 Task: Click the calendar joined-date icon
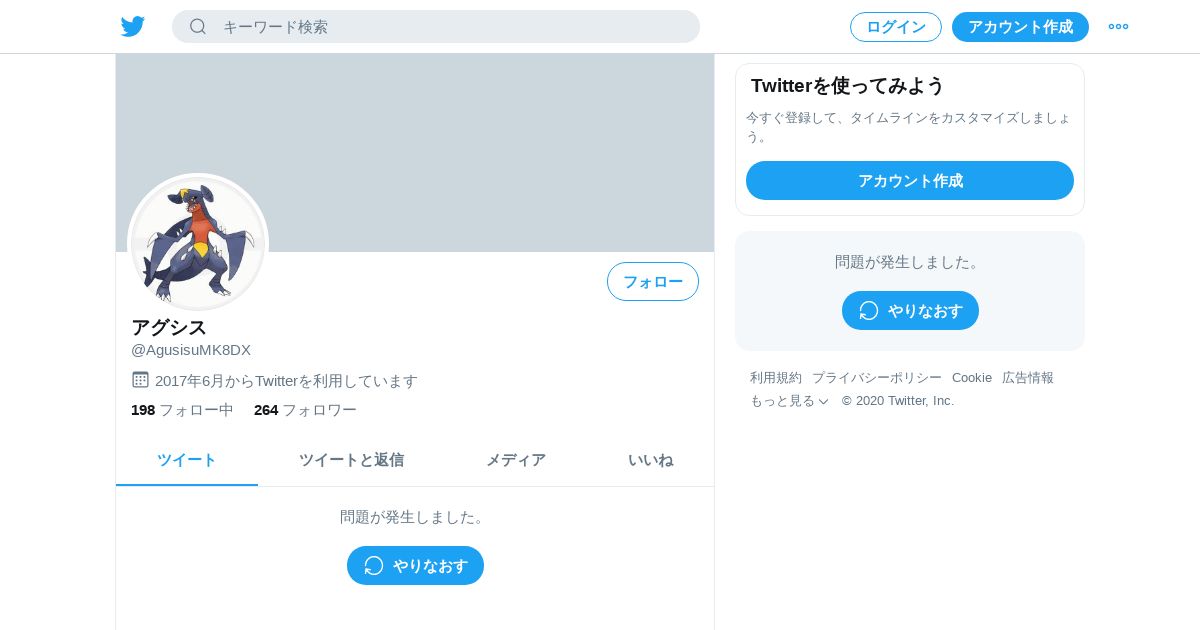(140, 380)
